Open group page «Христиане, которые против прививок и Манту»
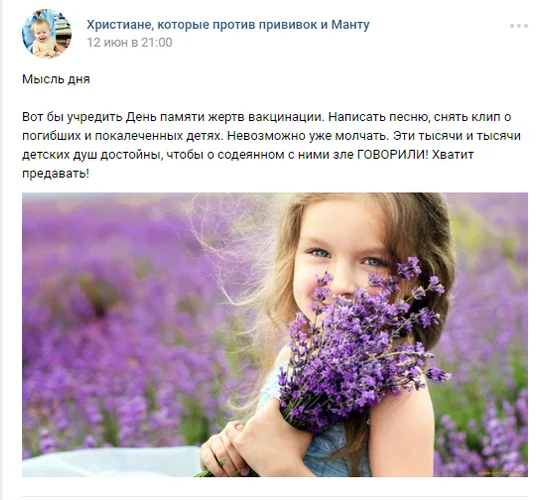Viewport: 547px width, 500px height. (228, 25)
